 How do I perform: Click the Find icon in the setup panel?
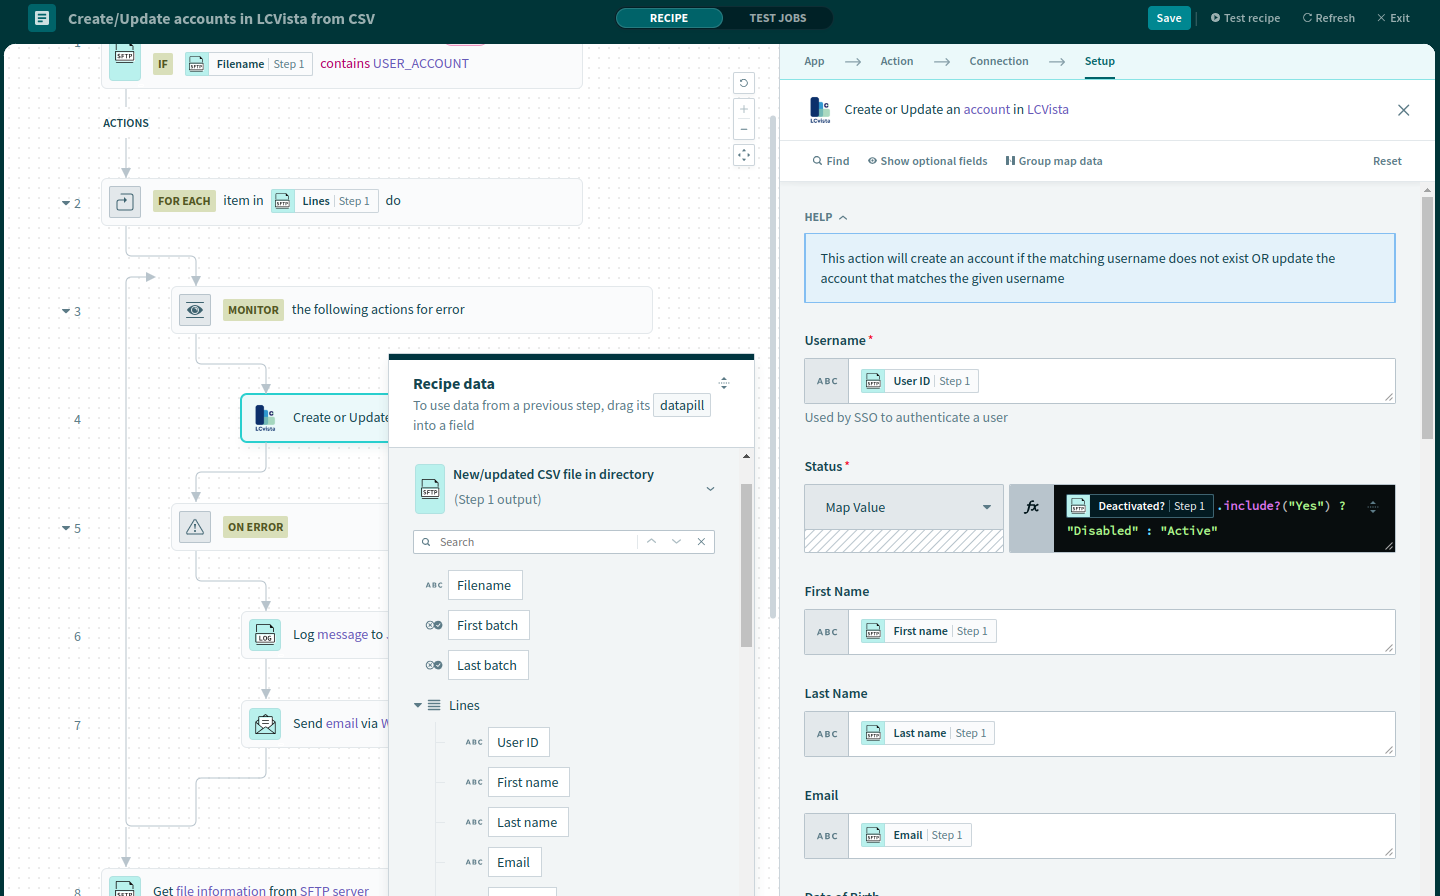[x=816, y=160]
